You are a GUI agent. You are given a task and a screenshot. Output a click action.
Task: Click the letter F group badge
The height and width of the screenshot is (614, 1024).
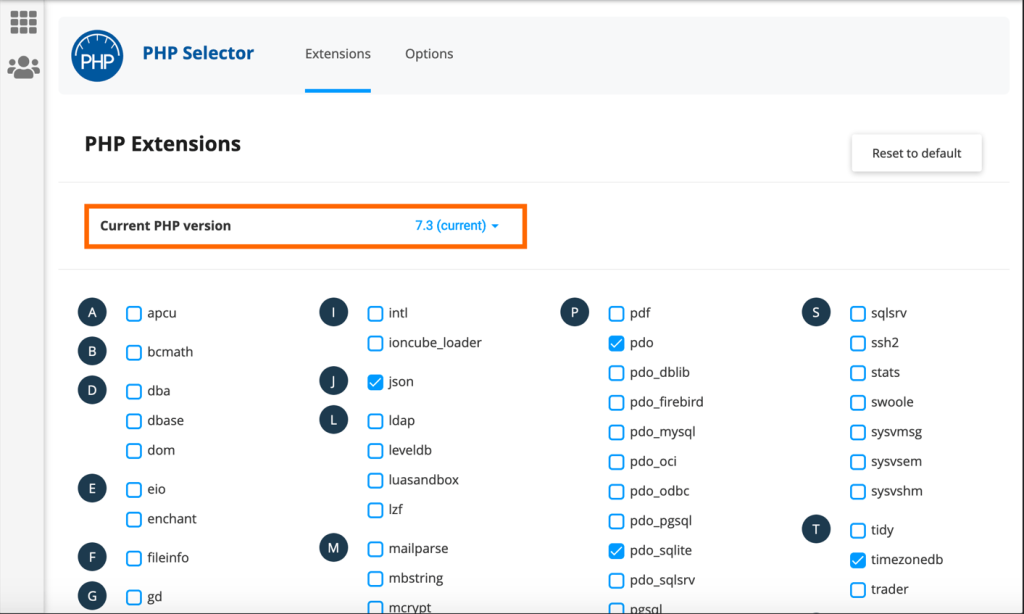[92, 557]
